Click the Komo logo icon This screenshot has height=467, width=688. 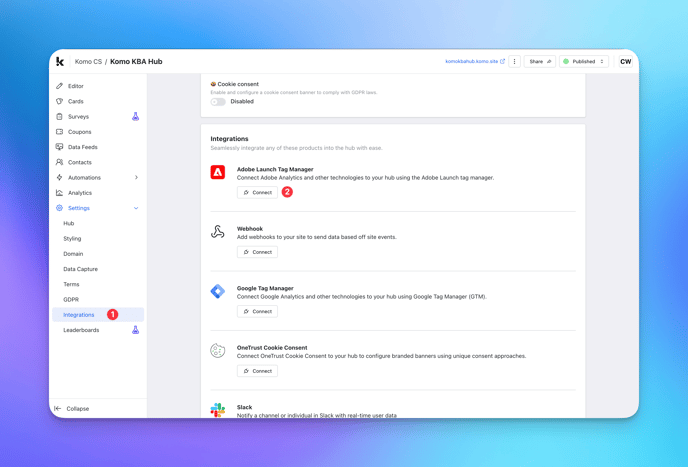tap(60, 61)
